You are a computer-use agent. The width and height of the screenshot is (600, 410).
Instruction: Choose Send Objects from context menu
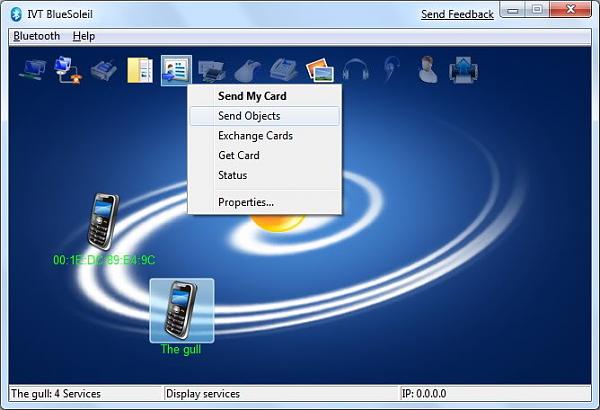click(265, 116)
